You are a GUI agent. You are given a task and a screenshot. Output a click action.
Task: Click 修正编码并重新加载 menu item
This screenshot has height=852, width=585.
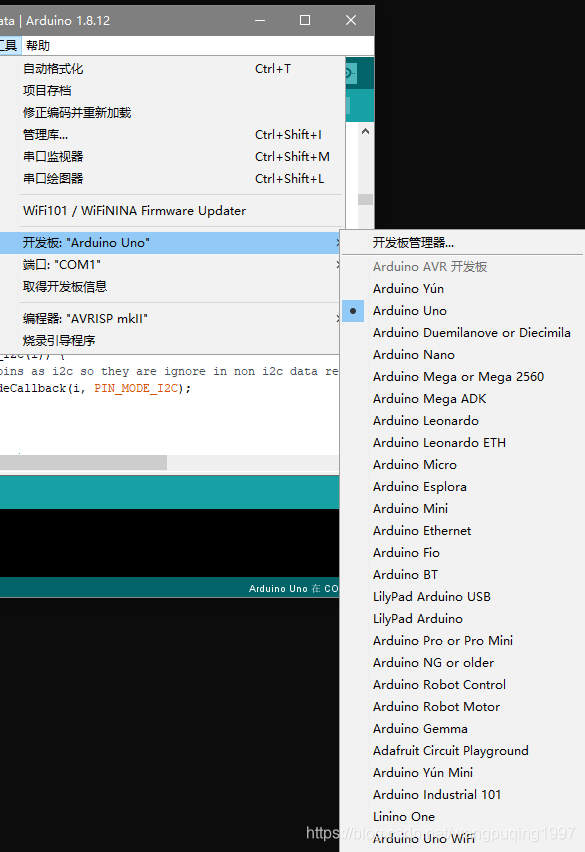[173, 112]
